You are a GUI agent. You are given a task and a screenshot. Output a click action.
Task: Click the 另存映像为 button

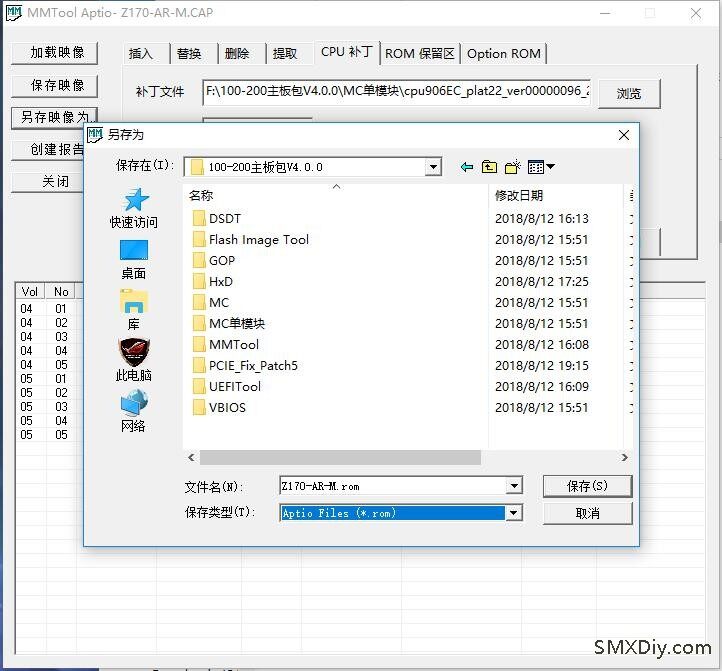point(54,118)
